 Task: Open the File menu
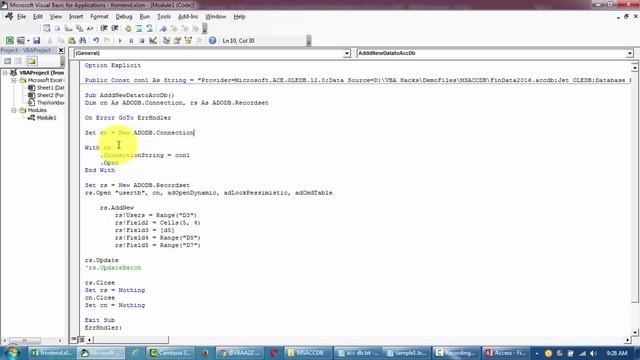point(21,17)
